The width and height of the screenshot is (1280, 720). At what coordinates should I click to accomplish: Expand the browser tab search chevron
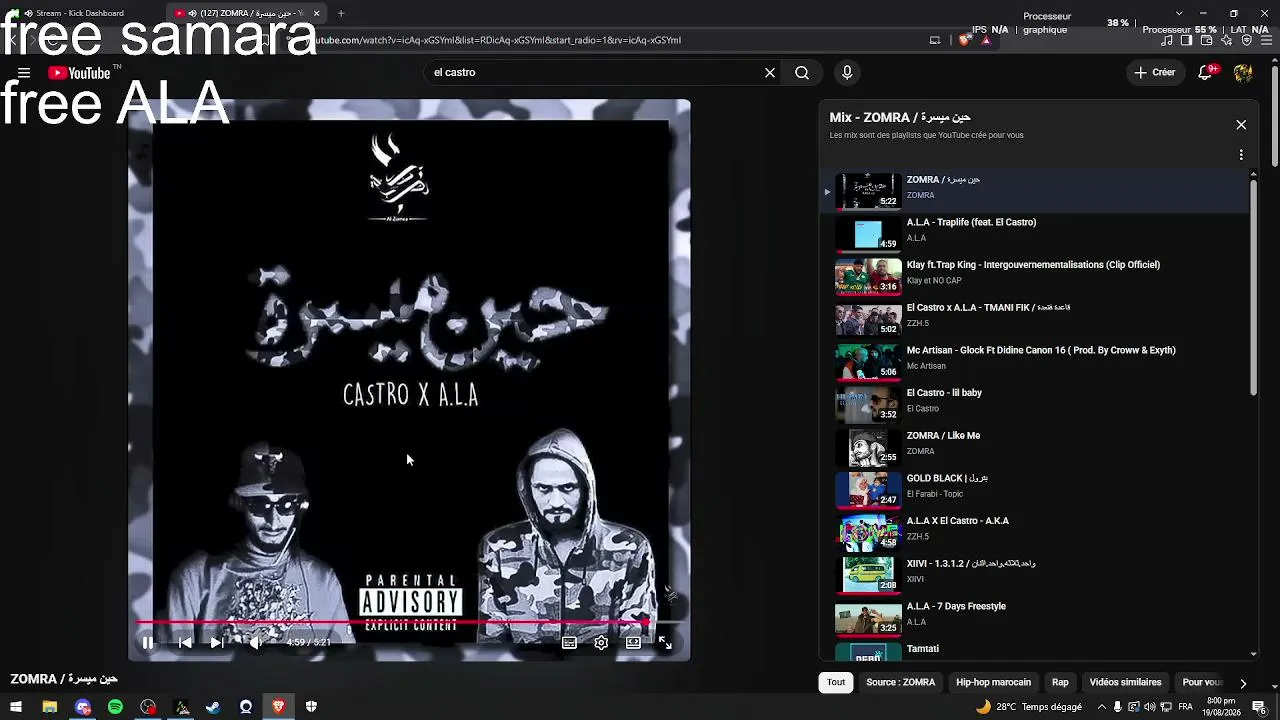pyautogui.click(x=1179, y=13)
